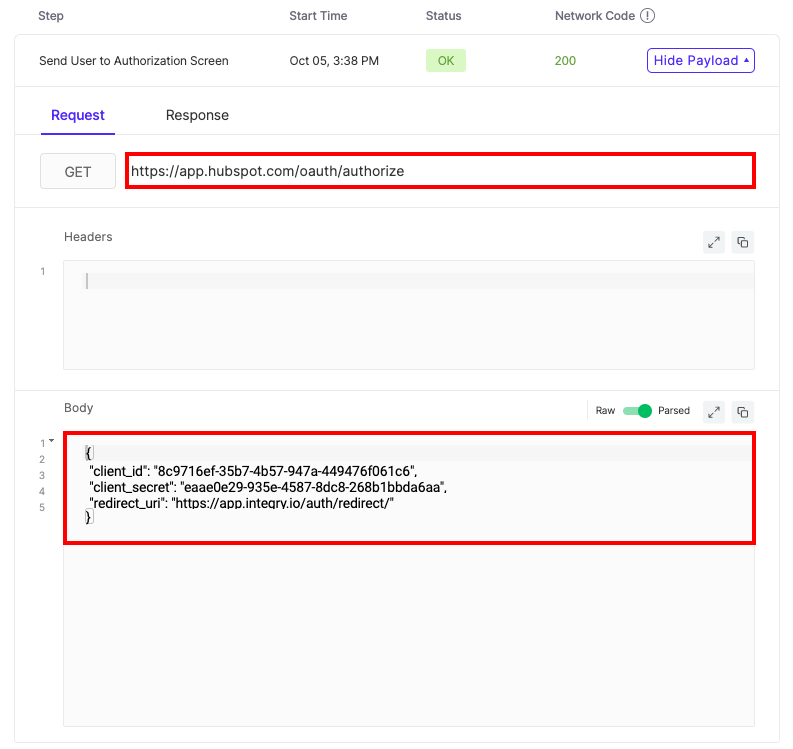Click the Raw label beside the toggle
The image size is (793, 749).
pyautogui.click(x=605, y=411)
